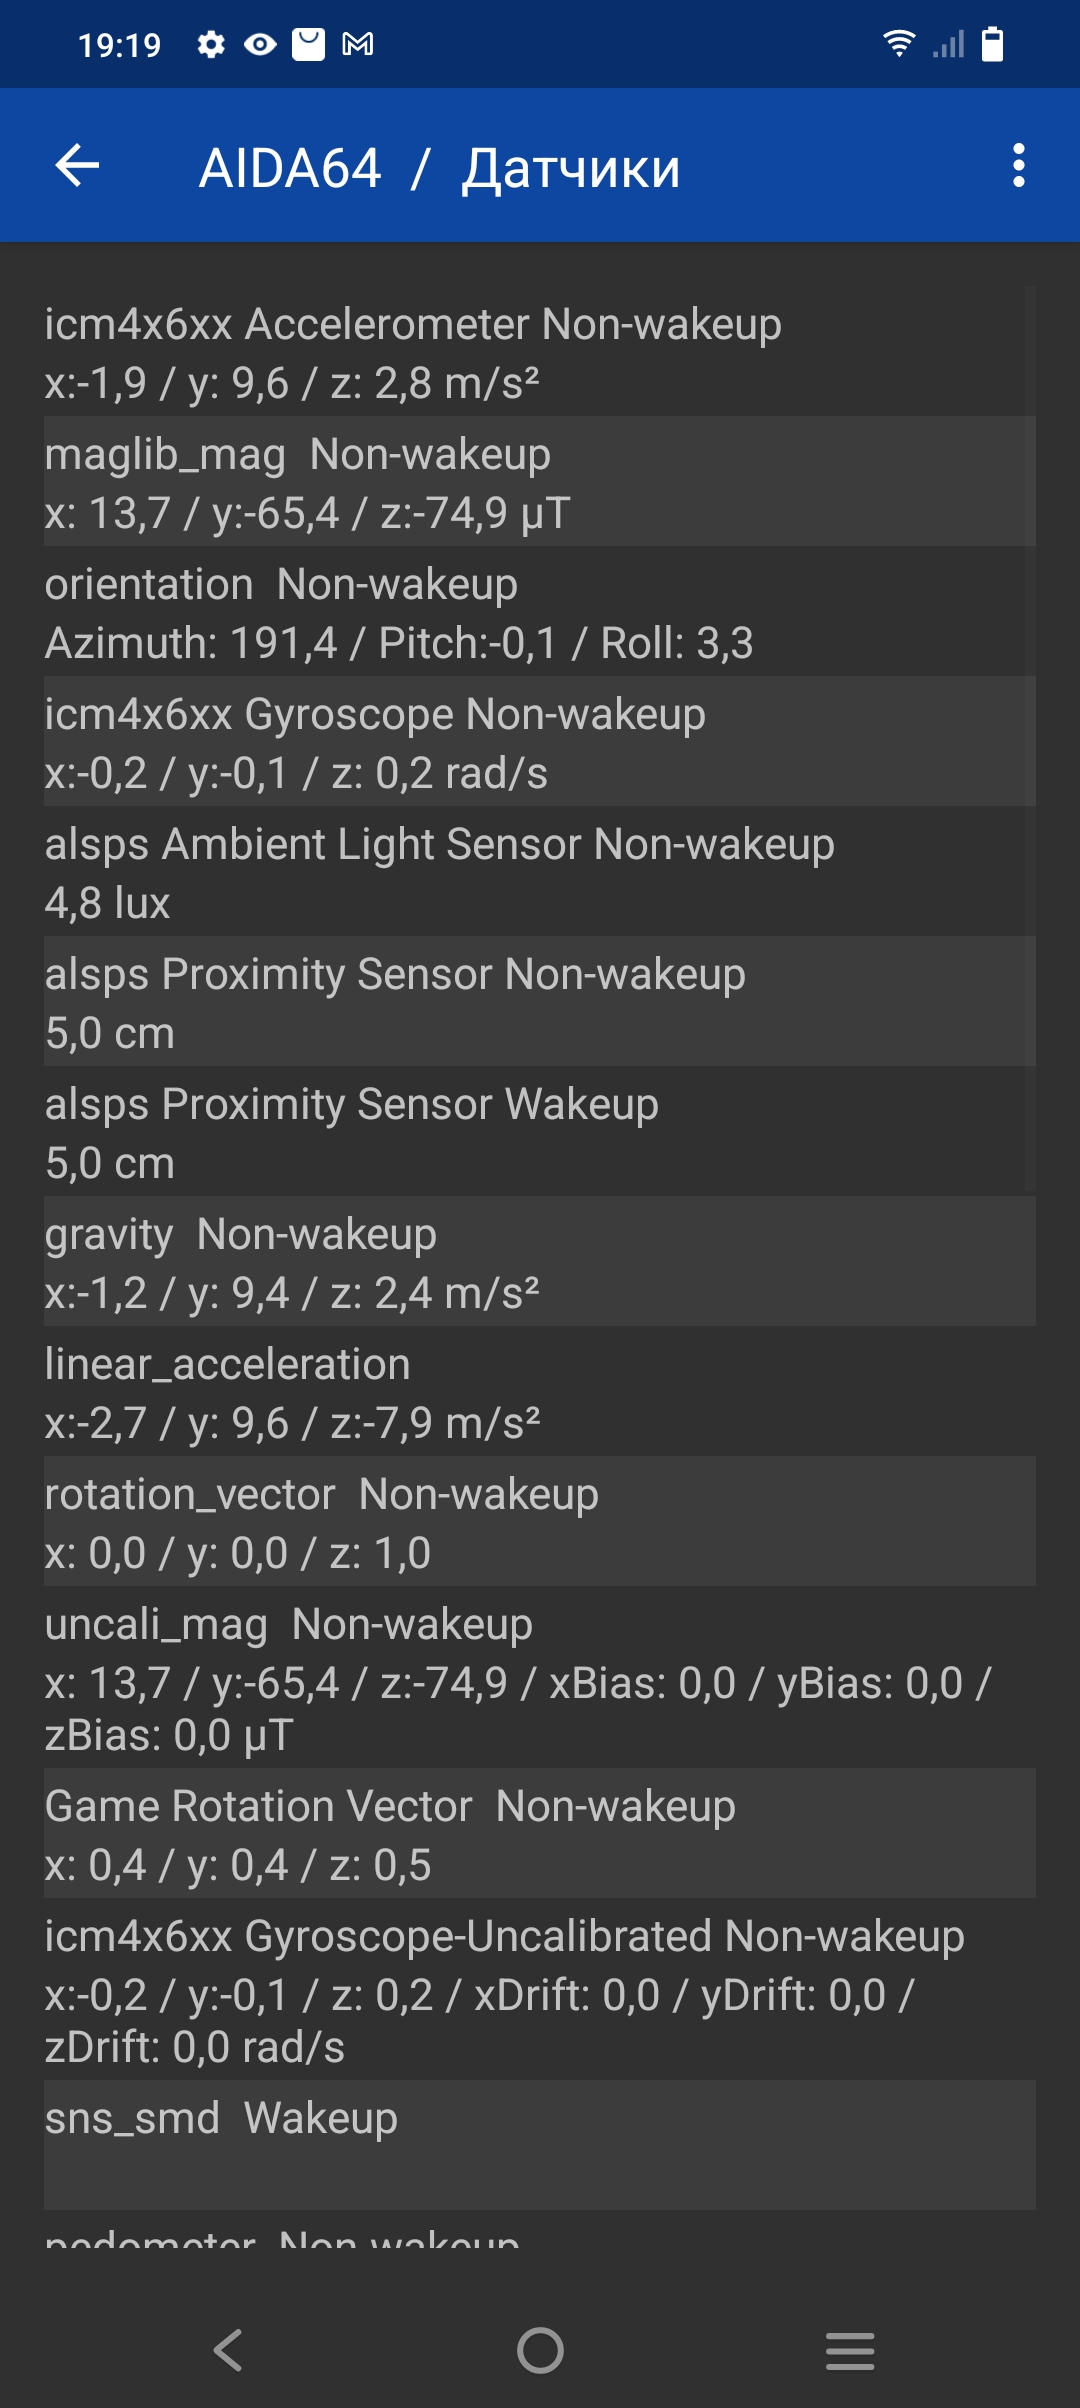The height and width of the screenshot is (2408, 1080).
Task: Tap the back arrow in AIDA64 header
Action: point(77,166)
